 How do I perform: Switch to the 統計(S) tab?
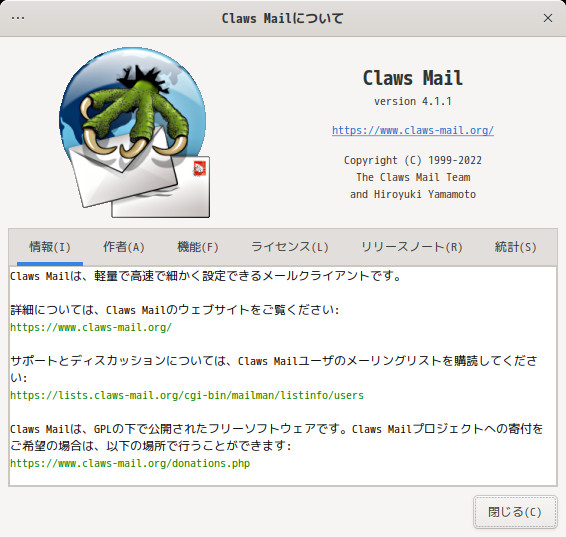tap(515, 247)
